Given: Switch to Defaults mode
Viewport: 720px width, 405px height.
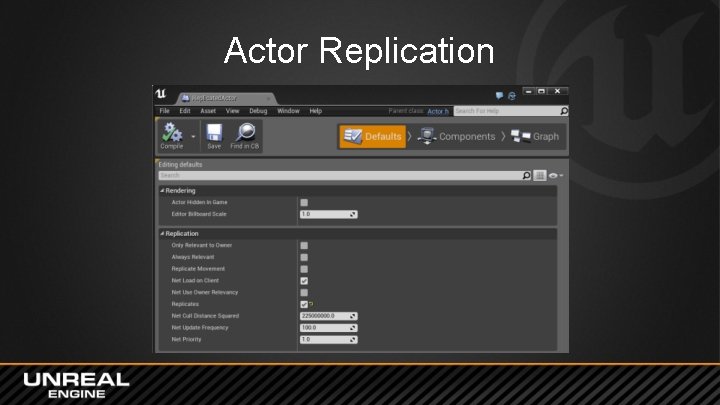Looking at the screenshot, I should (x=372, y=136).
